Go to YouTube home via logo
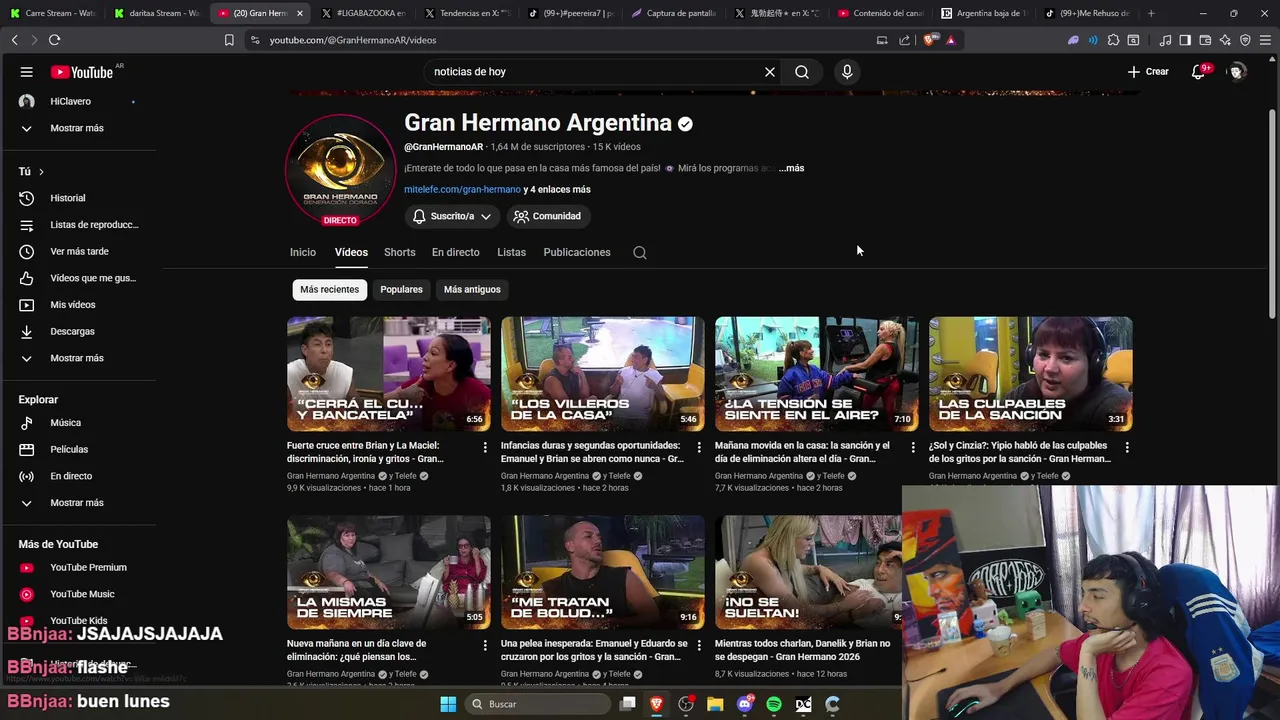1280x720 pixels. (82, 72)
